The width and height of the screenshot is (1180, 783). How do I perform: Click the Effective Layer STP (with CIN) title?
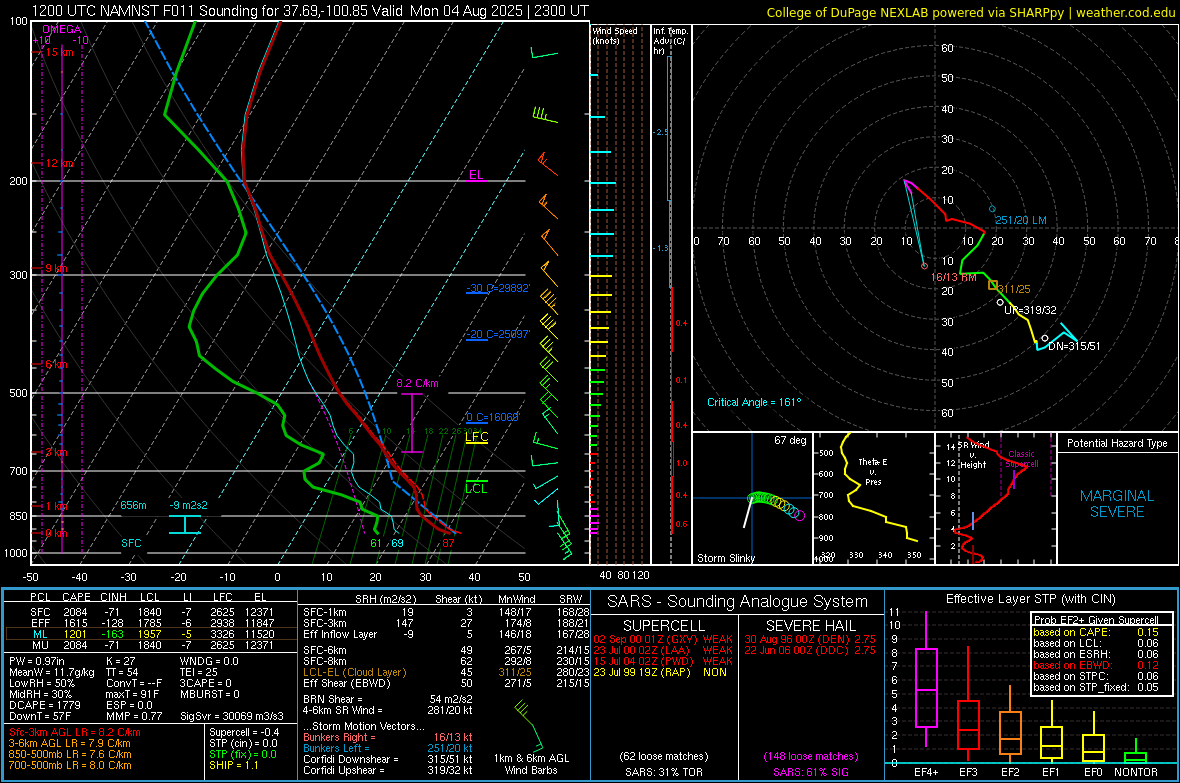coord(1030,599)
